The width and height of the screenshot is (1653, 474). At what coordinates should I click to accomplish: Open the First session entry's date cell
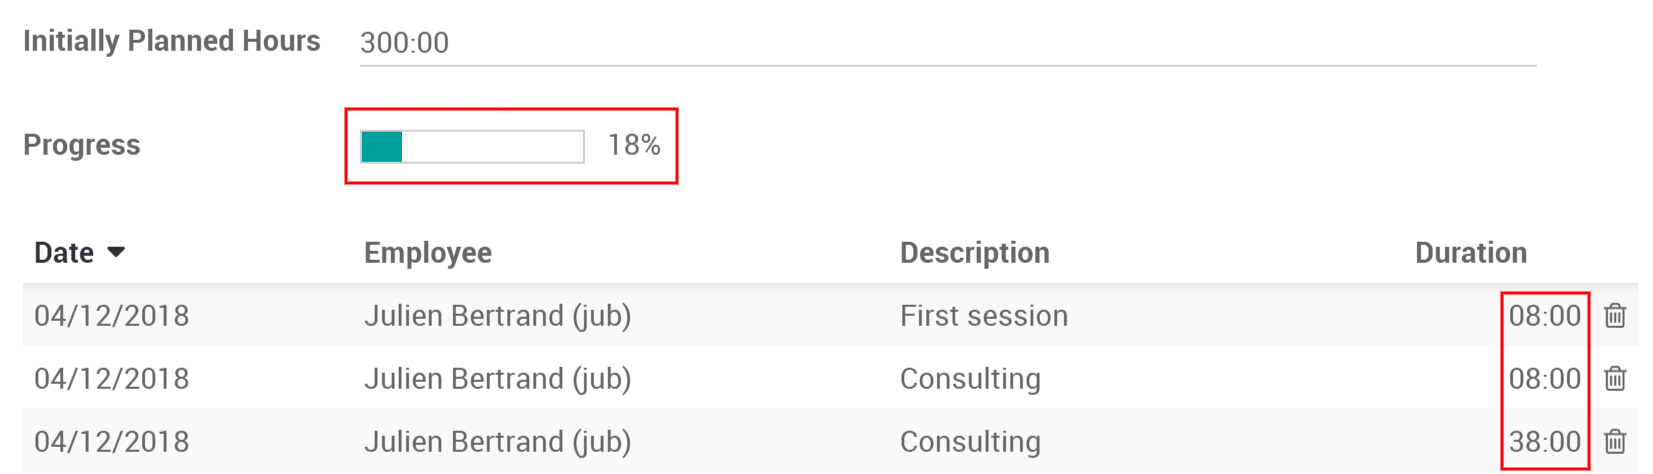click(111, 316)
